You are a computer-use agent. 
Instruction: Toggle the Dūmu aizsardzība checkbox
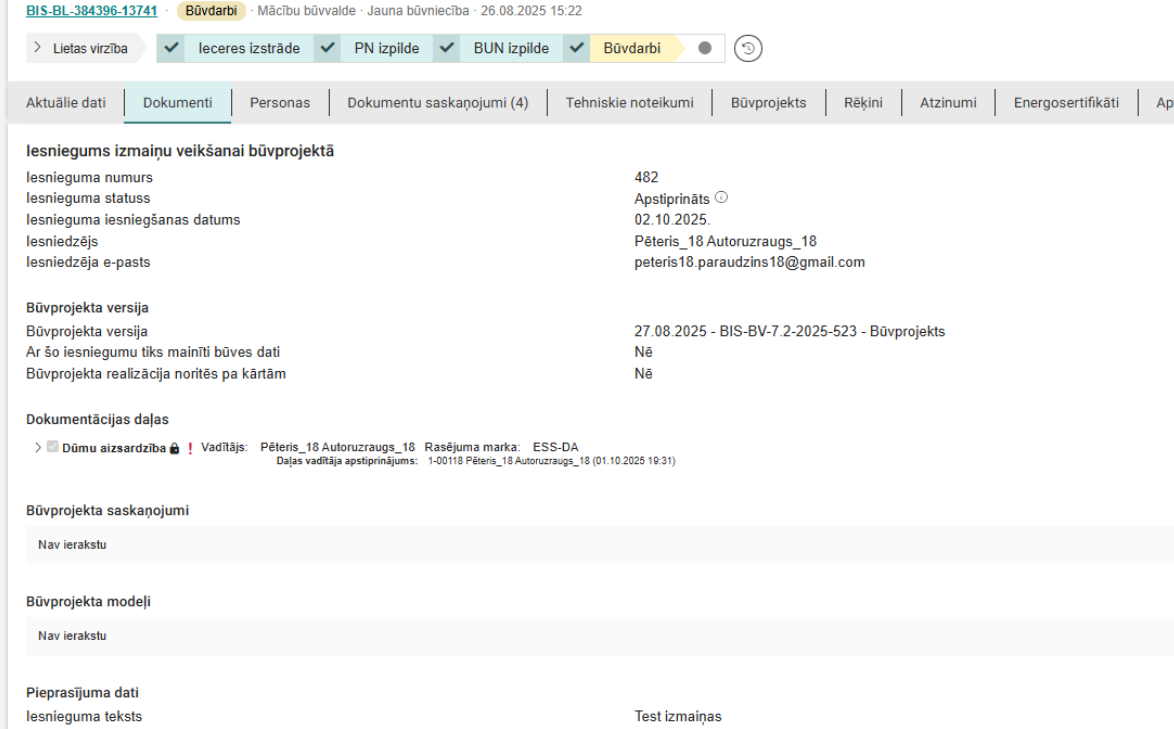point(53,447)
